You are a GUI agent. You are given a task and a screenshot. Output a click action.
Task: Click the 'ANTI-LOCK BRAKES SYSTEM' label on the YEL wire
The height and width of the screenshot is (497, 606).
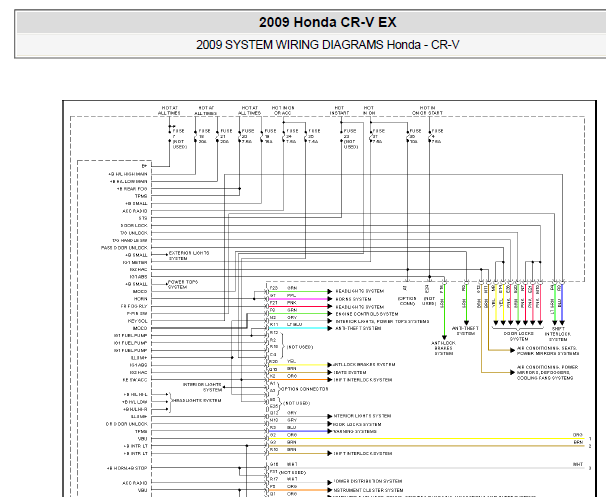[x=364, y=364]
